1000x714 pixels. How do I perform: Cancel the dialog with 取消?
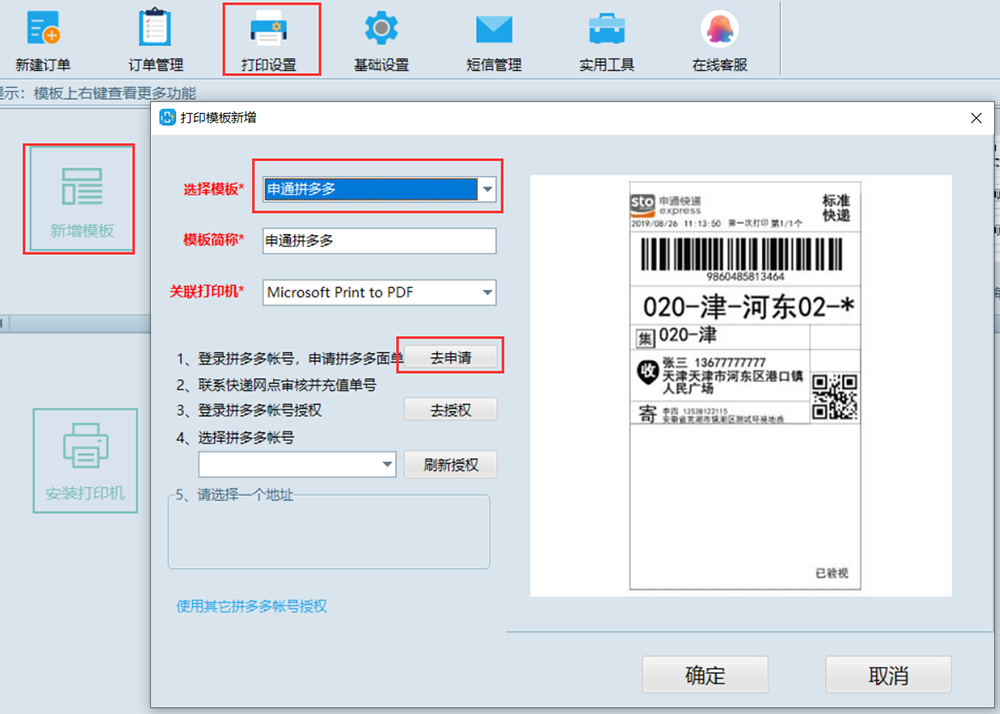click(x=888, y=675)
